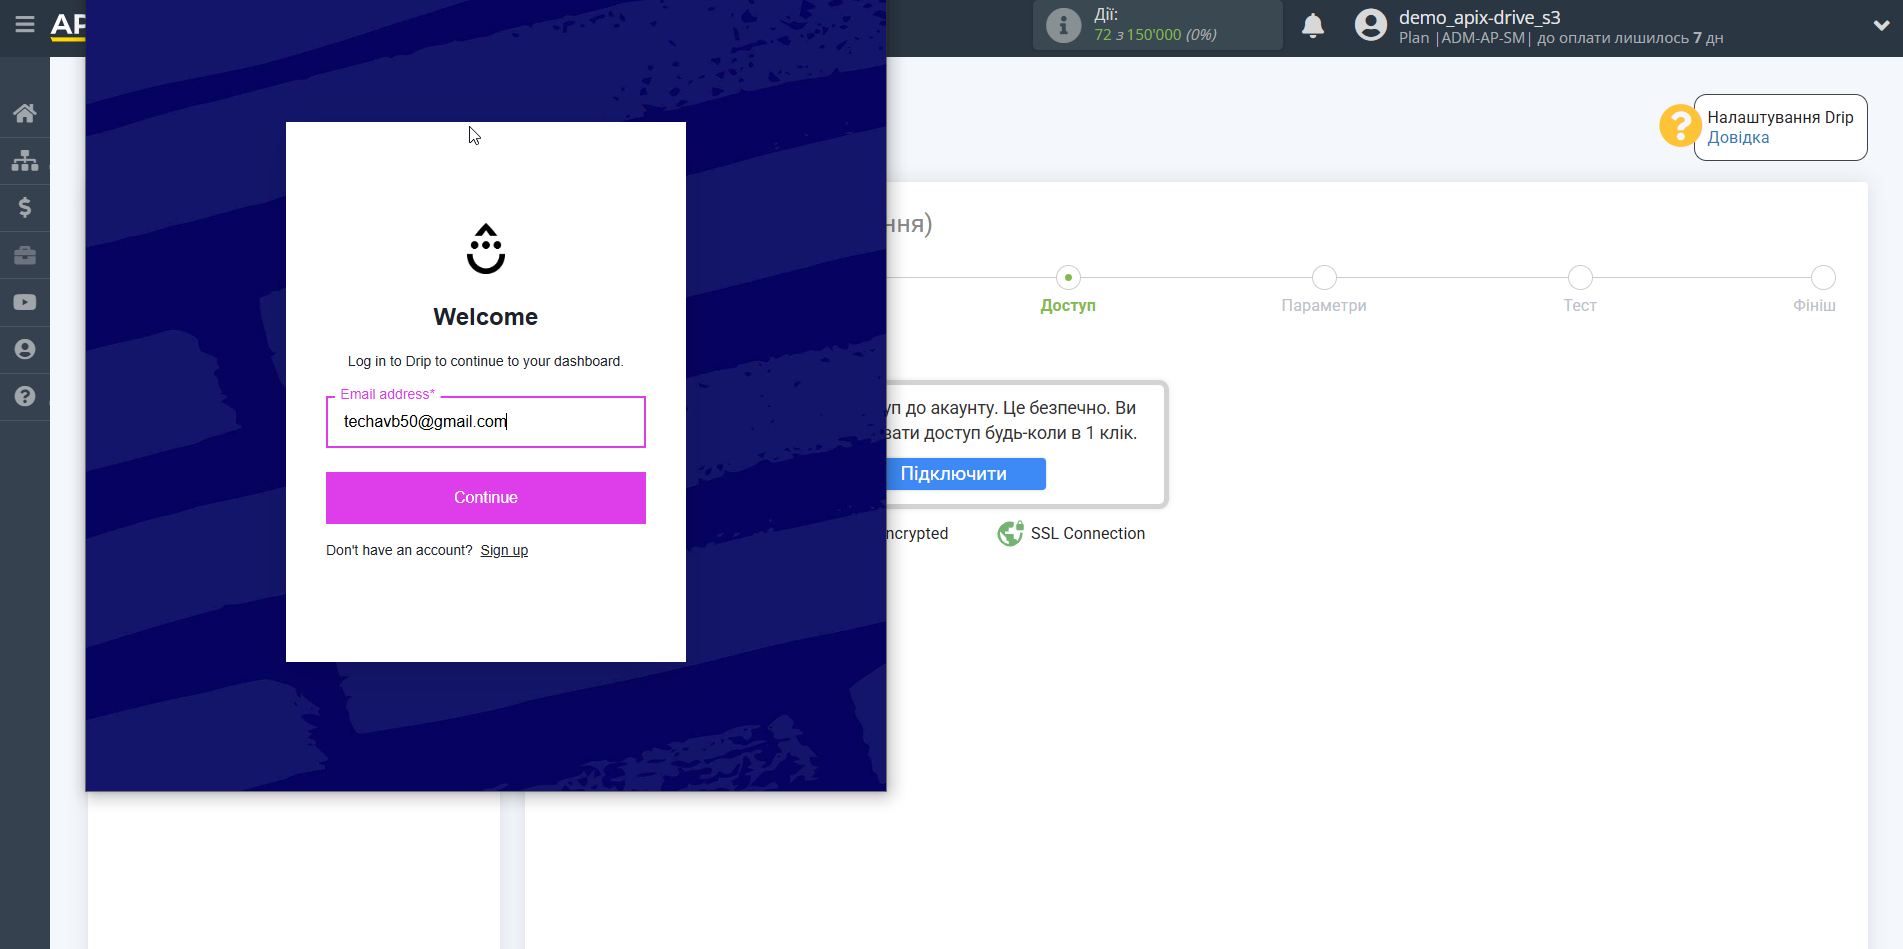Open connections sitemap icon in sidebar

coord(25,160)
